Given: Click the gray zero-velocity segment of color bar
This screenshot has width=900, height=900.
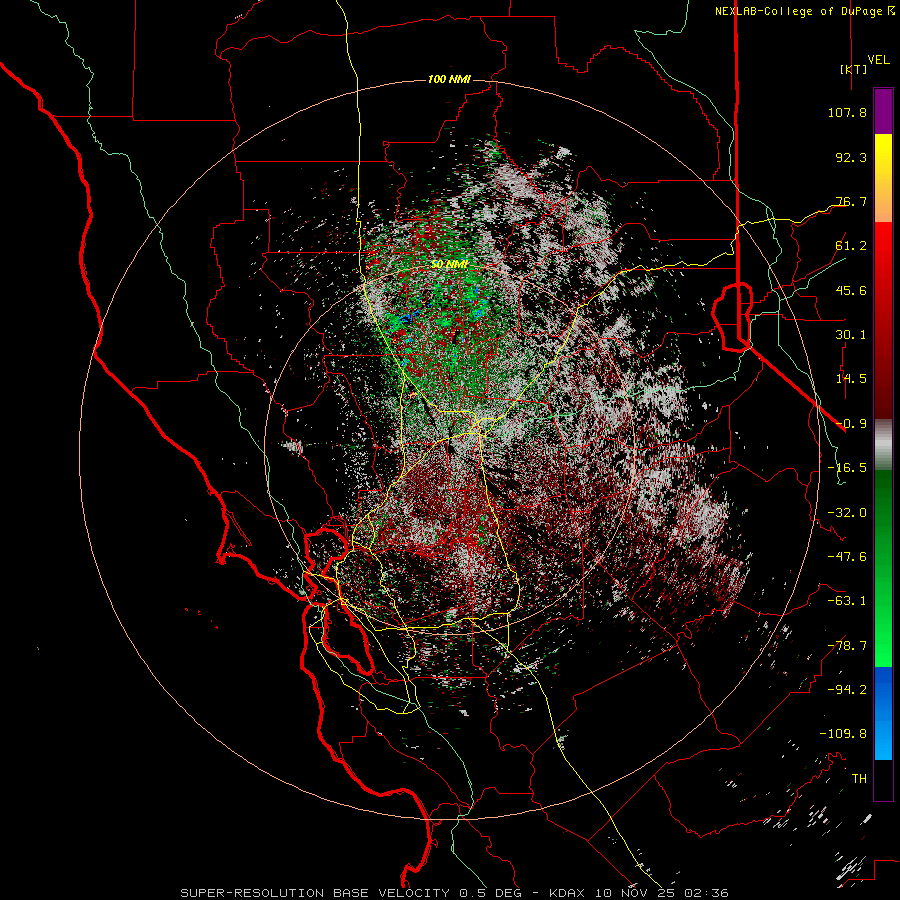Looking at the screenshot, I should pyautogui.click(x=883, y=444).
